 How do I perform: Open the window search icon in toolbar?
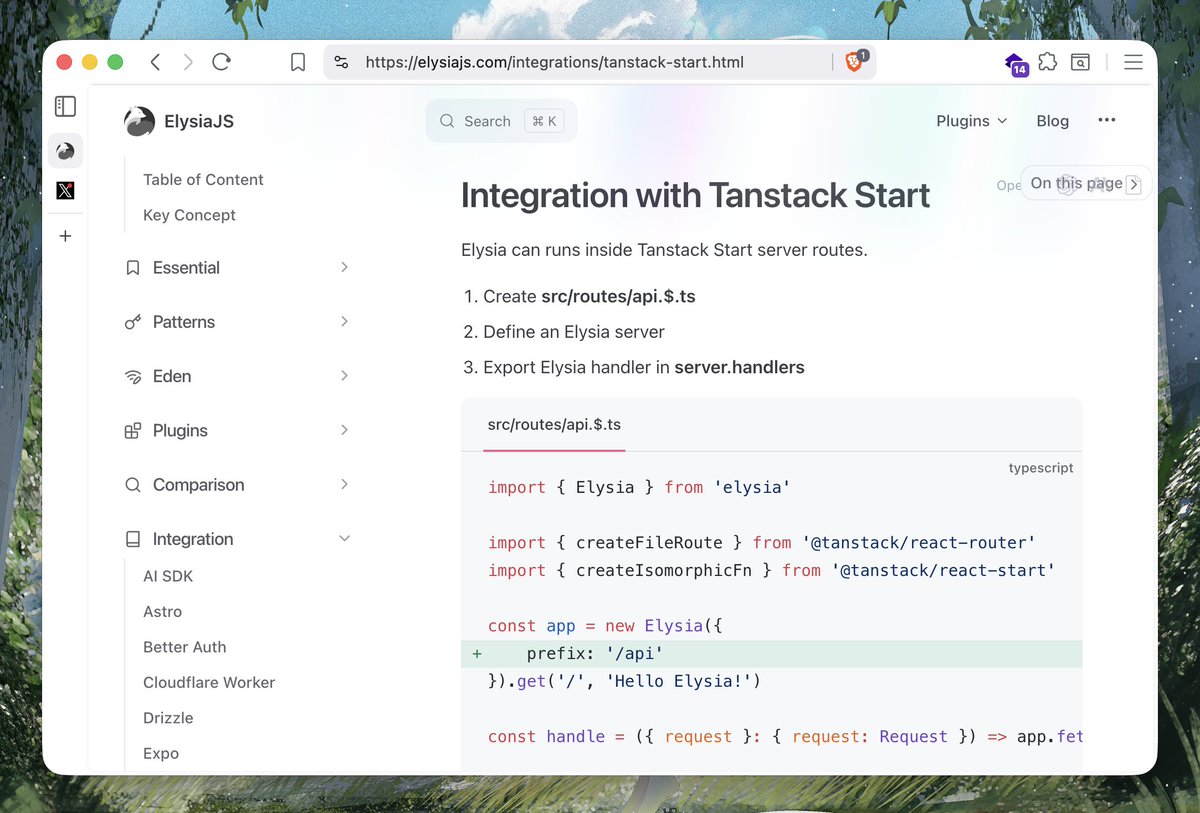1080,62
